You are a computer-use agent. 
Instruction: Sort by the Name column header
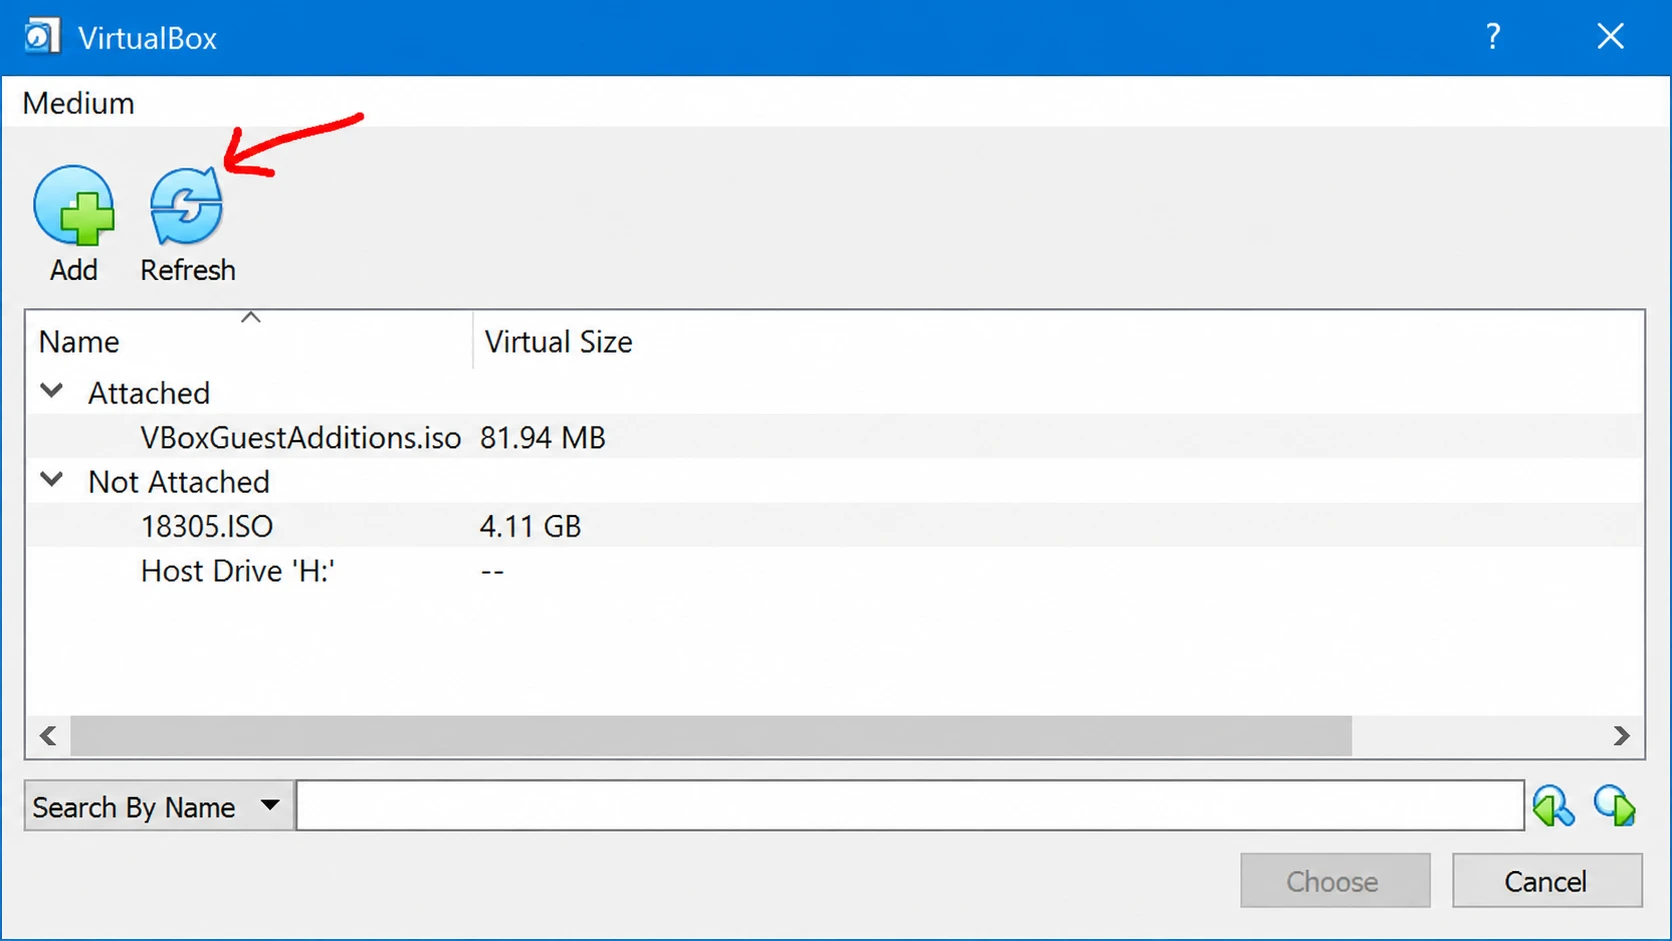click(x=249, y=341)
